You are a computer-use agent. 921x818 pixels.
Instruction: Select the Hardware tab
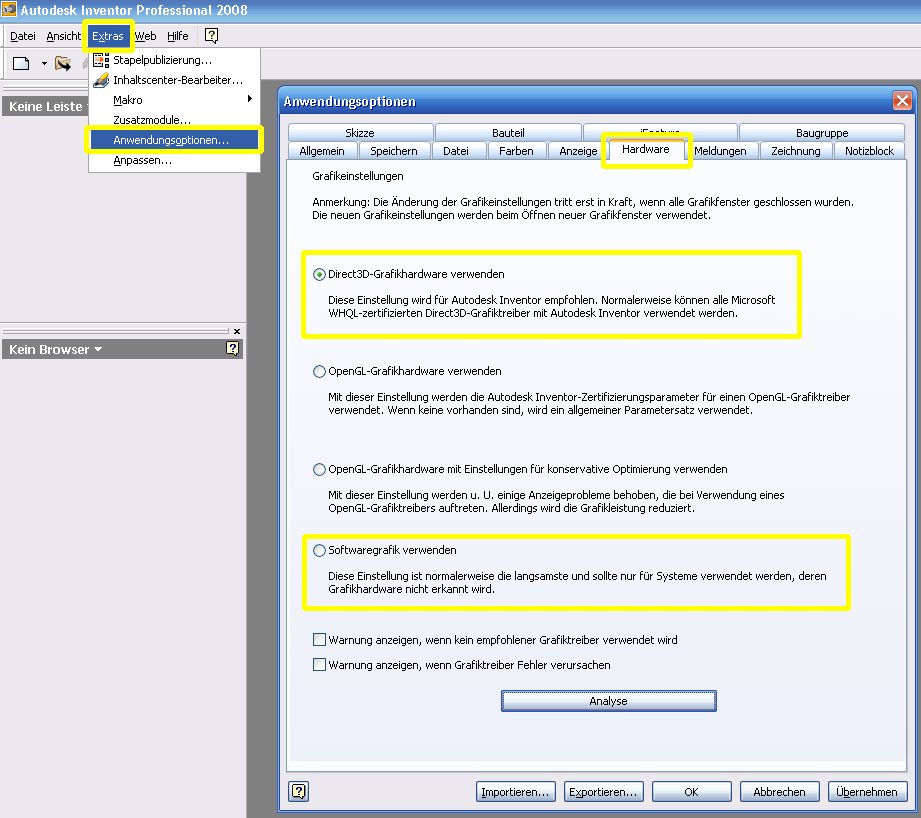coord(646,150)
